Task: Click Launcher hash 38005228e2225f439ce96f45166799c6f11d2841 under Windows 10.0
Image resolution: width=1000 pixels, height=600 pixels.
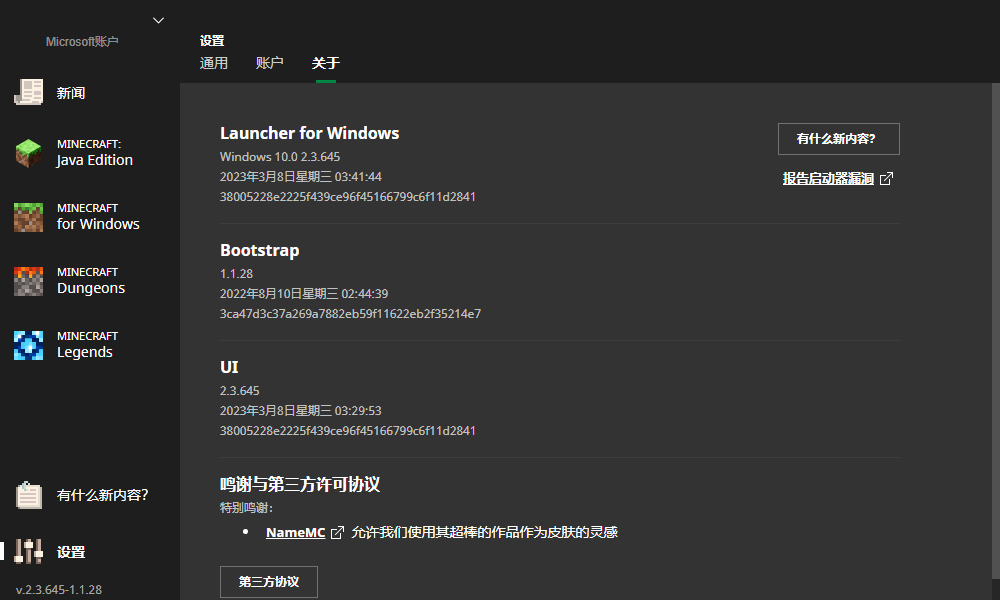Action: click(348, 196)
